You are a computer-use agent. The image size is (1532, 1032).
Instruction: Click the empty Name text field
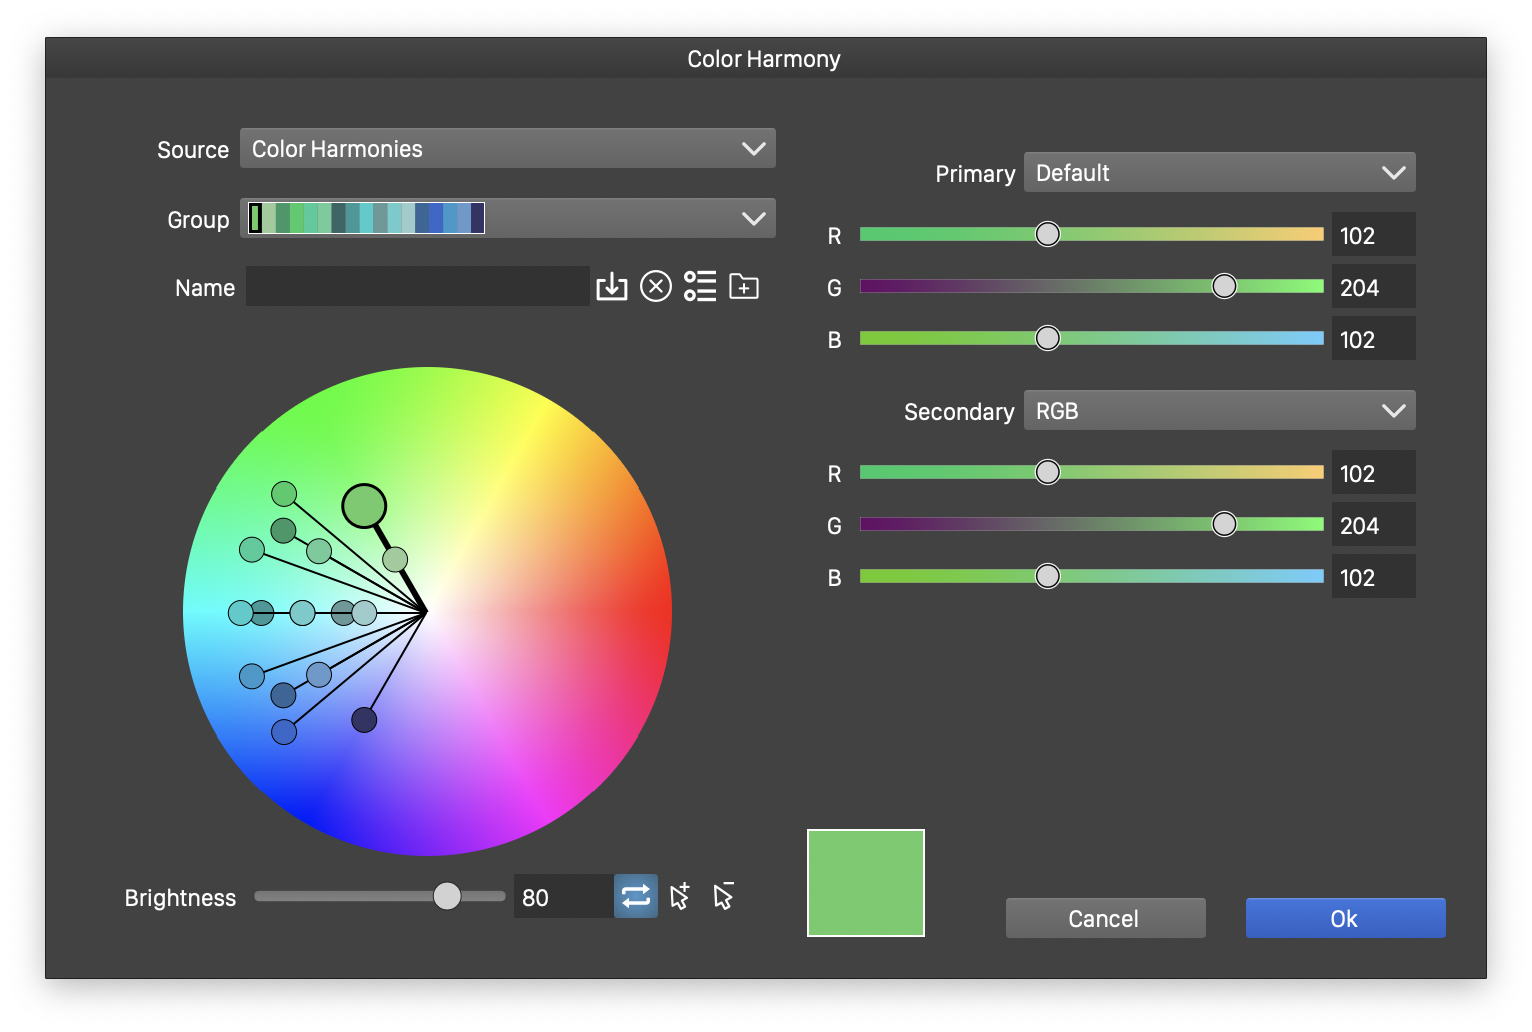(x=417, y=287)
